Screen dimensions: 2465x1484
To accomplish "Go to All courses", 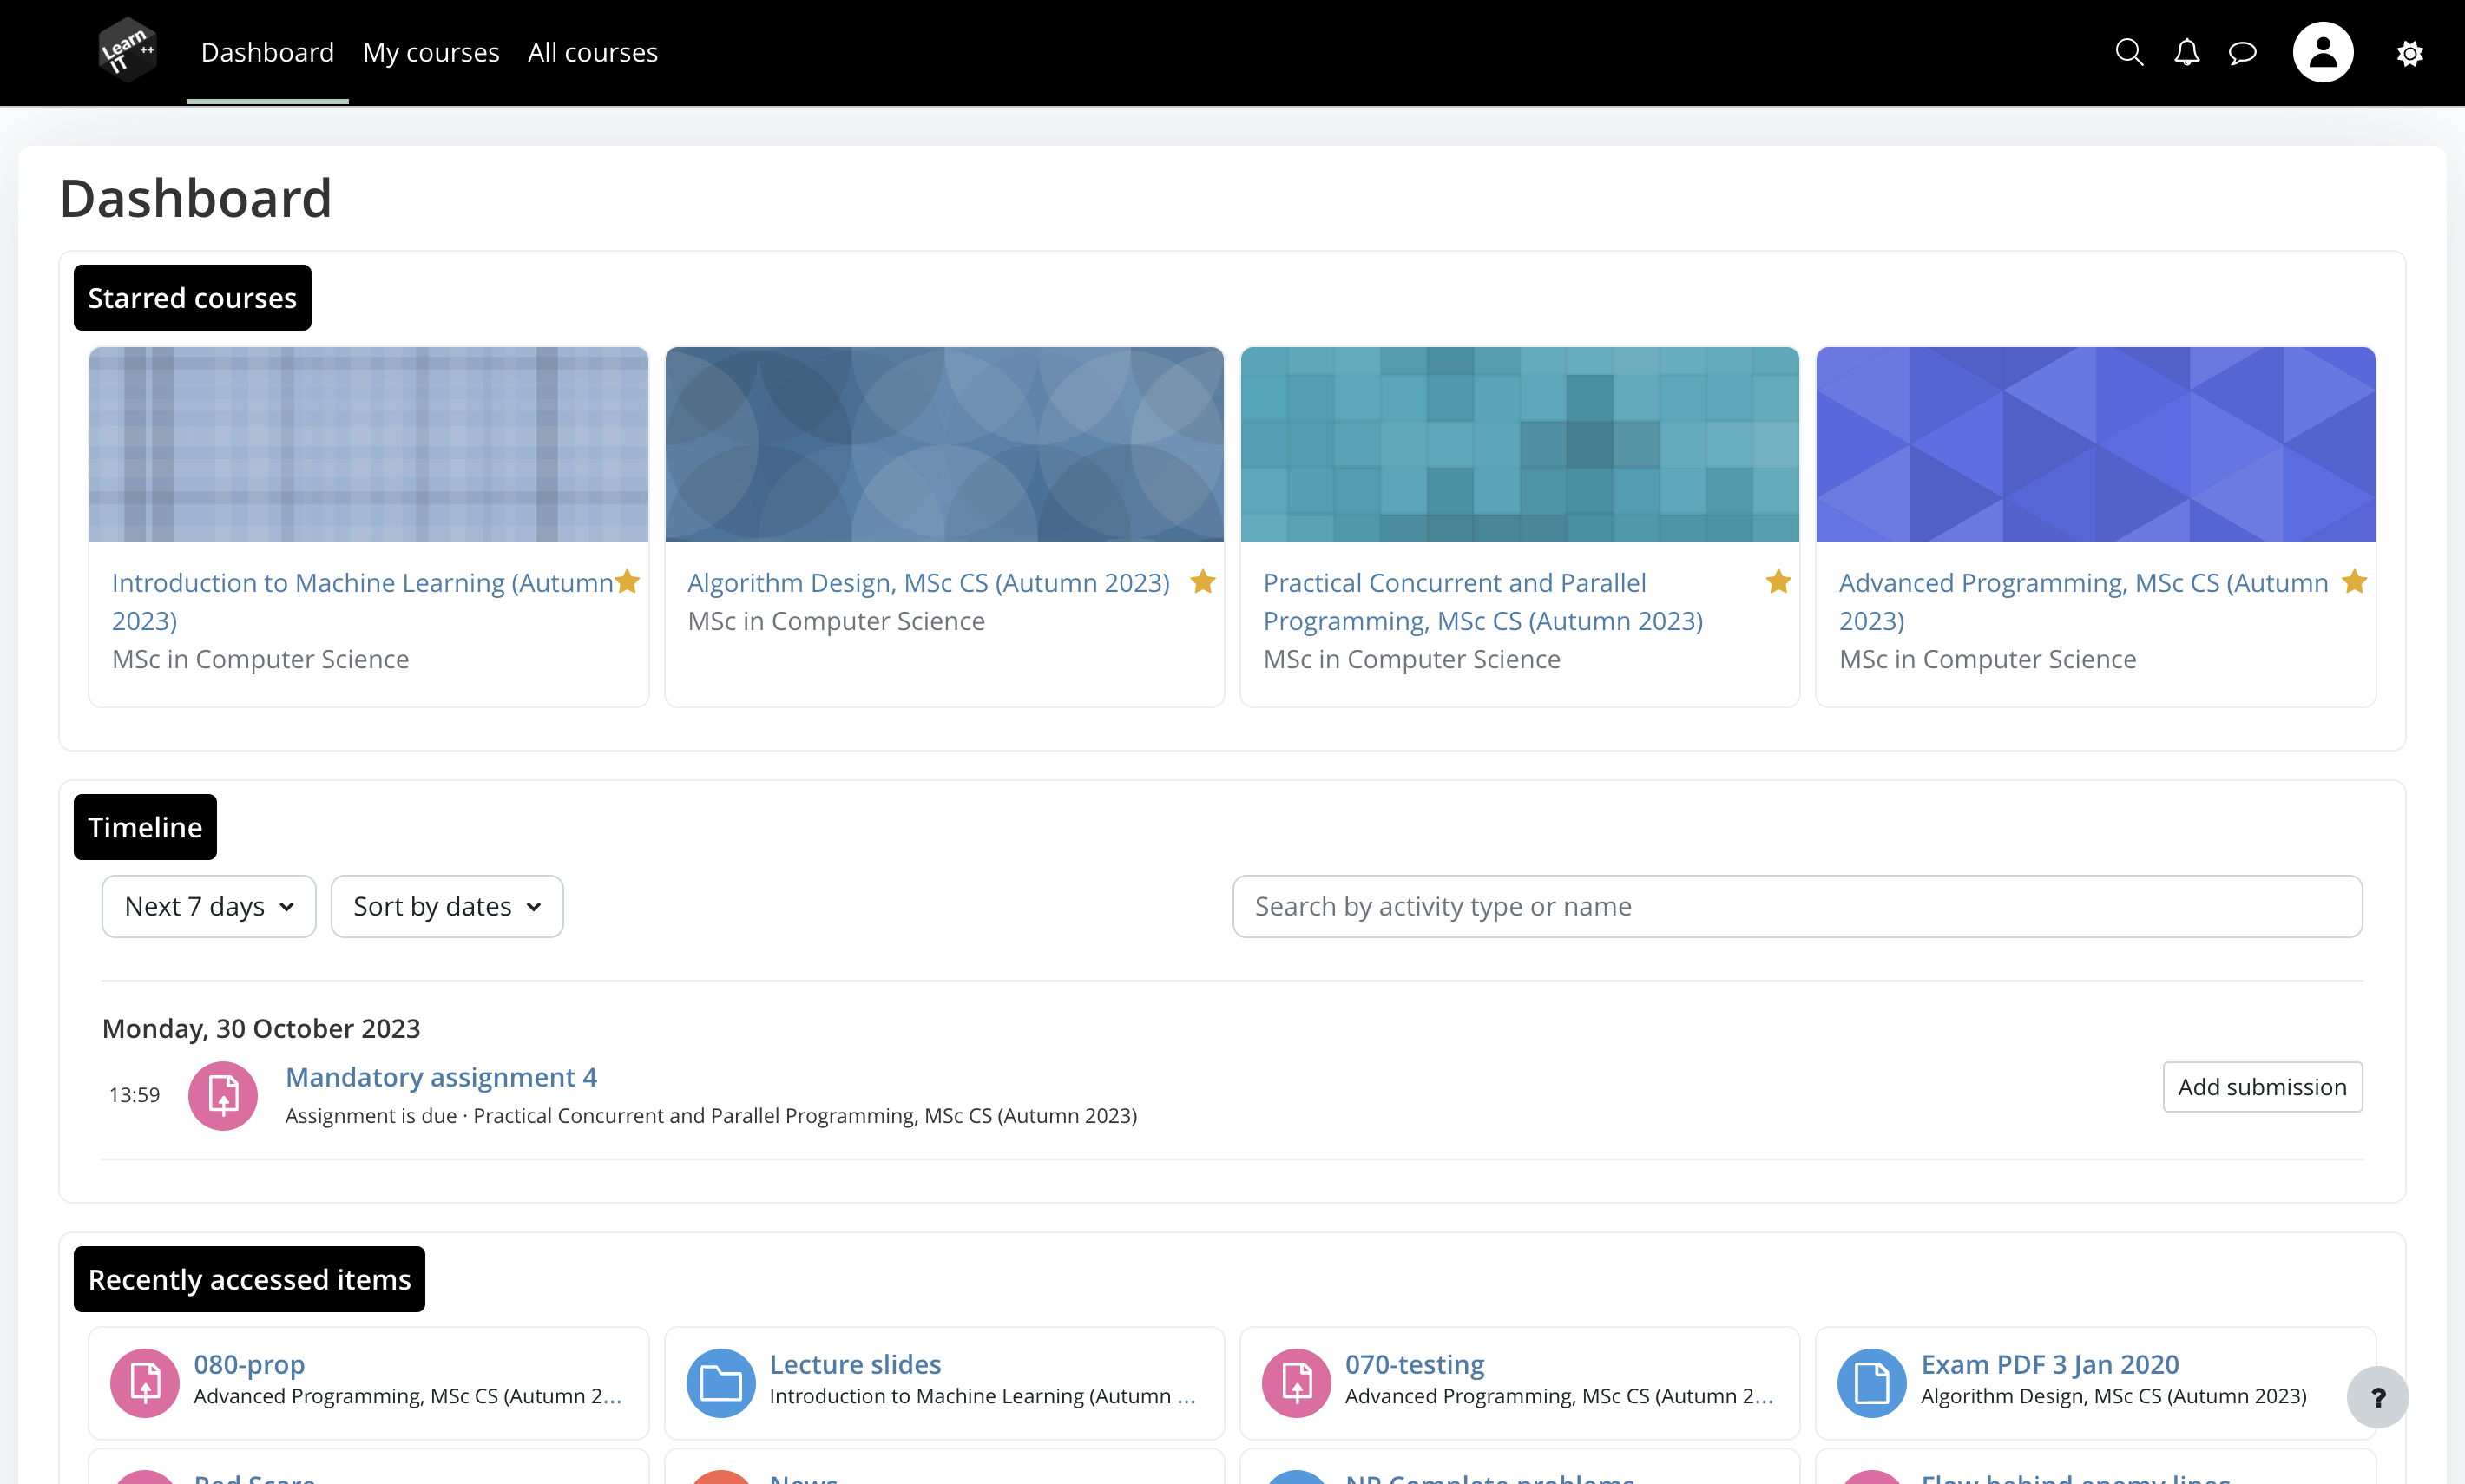I will tap(592, 52).
